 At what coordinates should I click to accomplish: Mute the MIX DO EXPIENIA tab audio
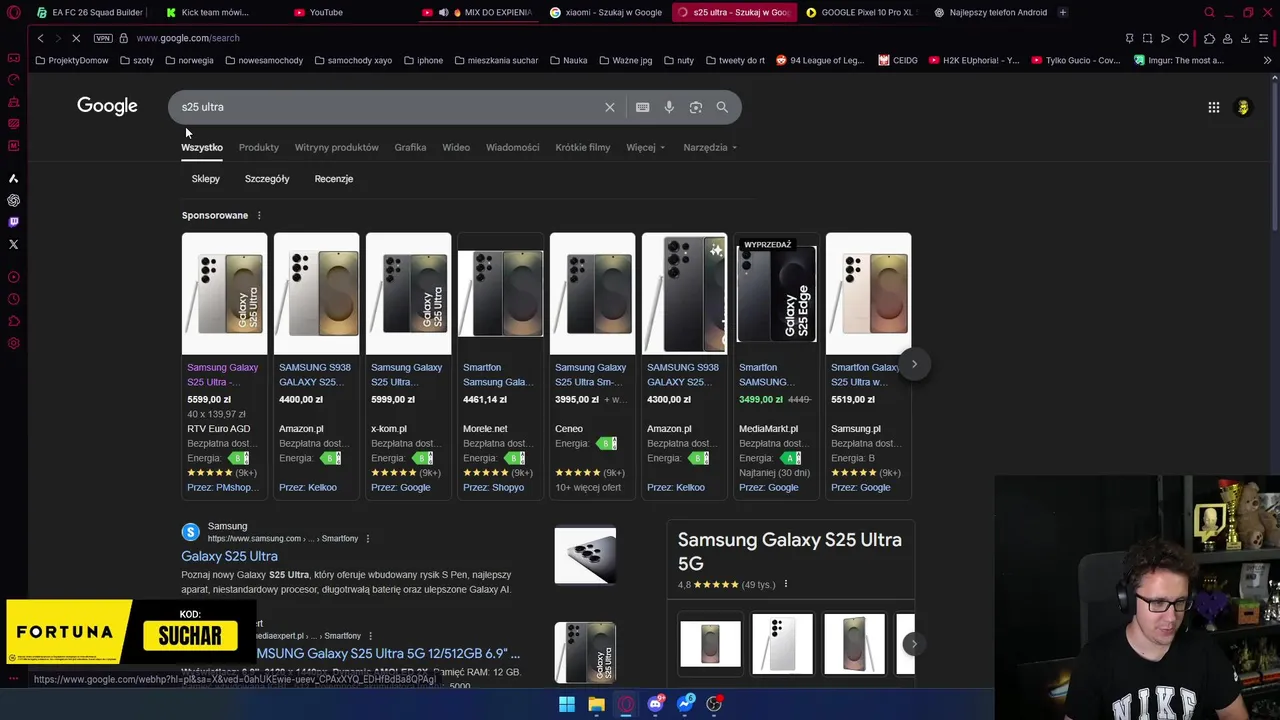point(443,12)
